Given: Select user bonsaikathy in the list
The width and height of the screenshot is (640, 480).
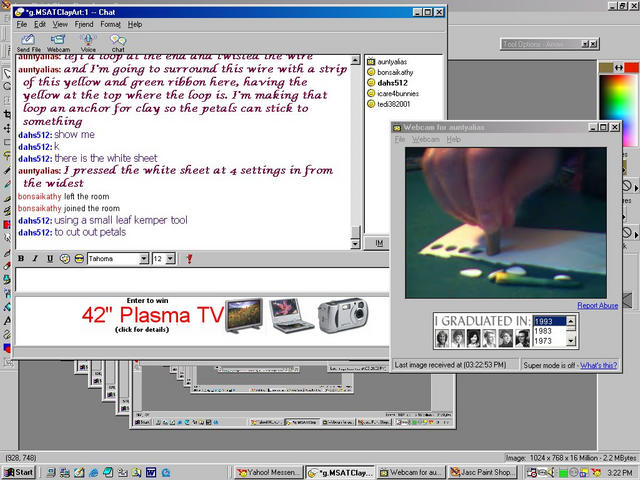Looking at the screenshot, I should click(395, 72).
